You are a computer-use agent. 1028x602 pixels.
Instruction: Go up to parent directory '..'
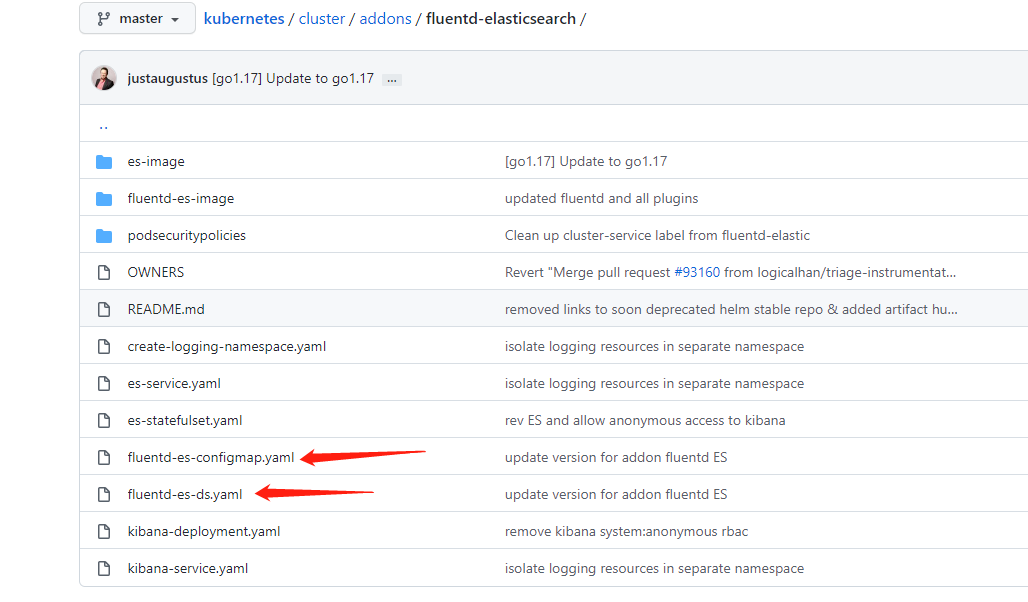[104, 126]
